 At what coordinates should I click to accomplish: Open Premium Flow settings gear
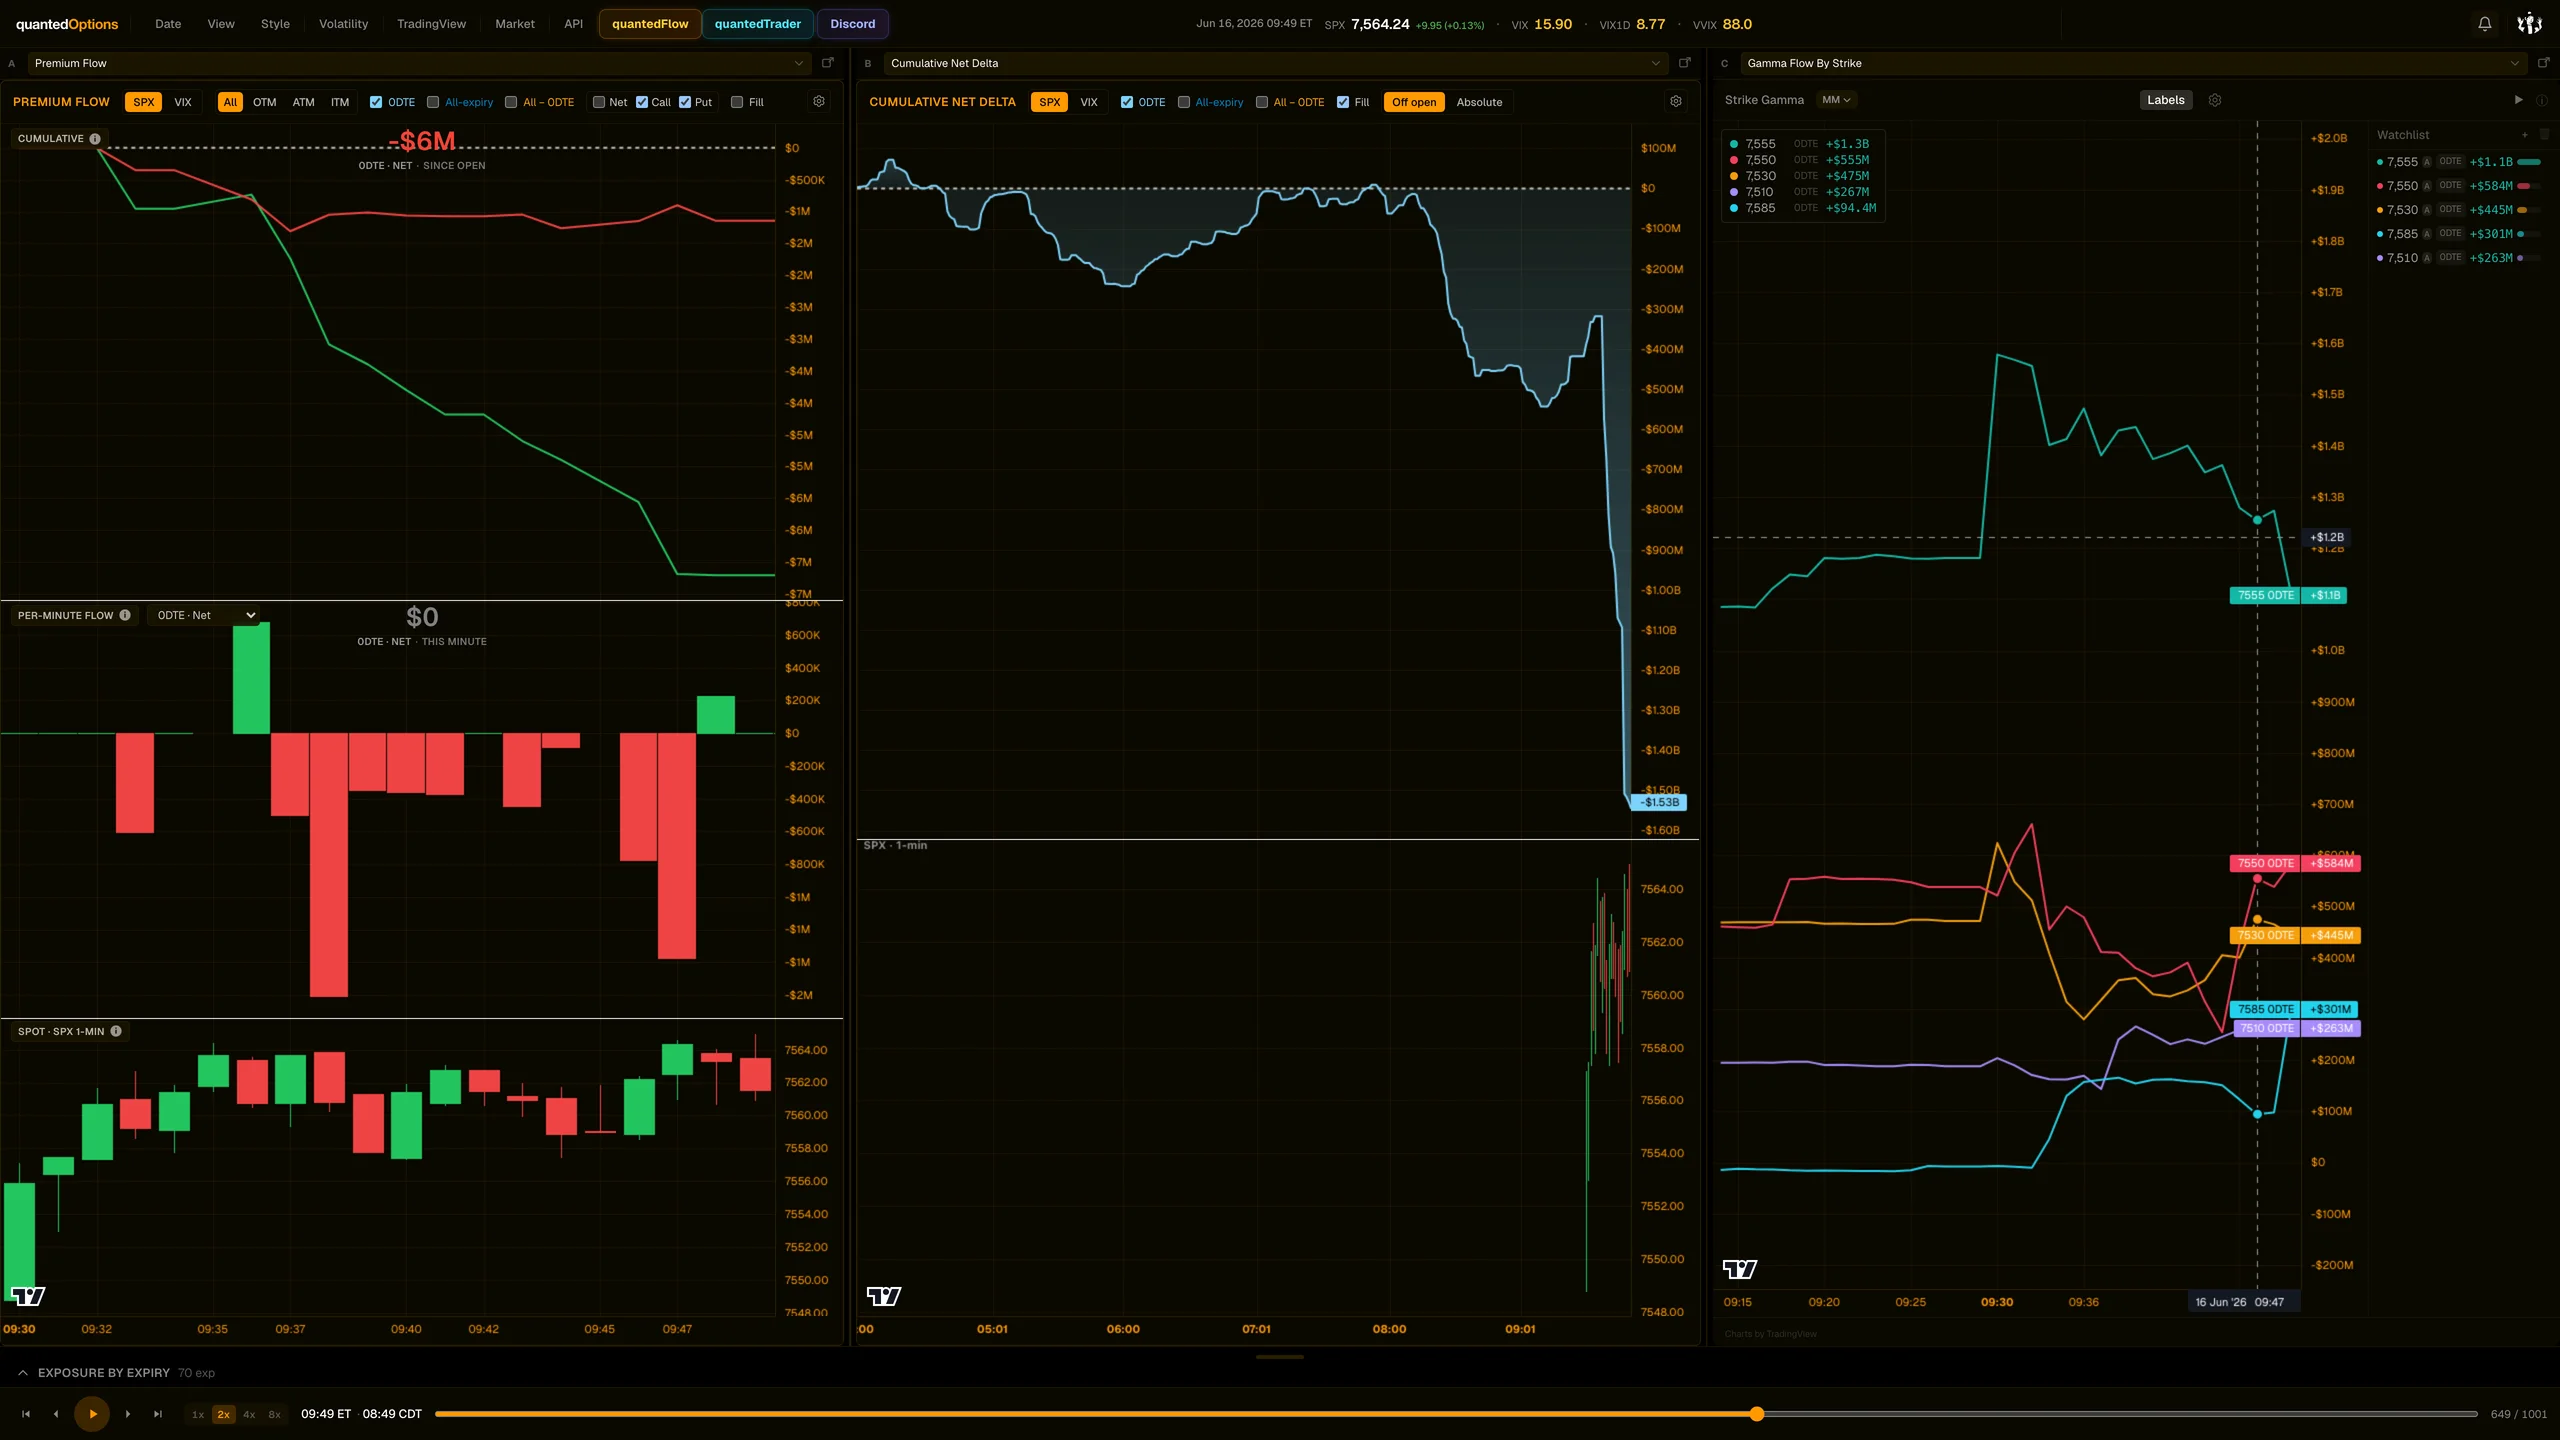(x=819, y=102)
